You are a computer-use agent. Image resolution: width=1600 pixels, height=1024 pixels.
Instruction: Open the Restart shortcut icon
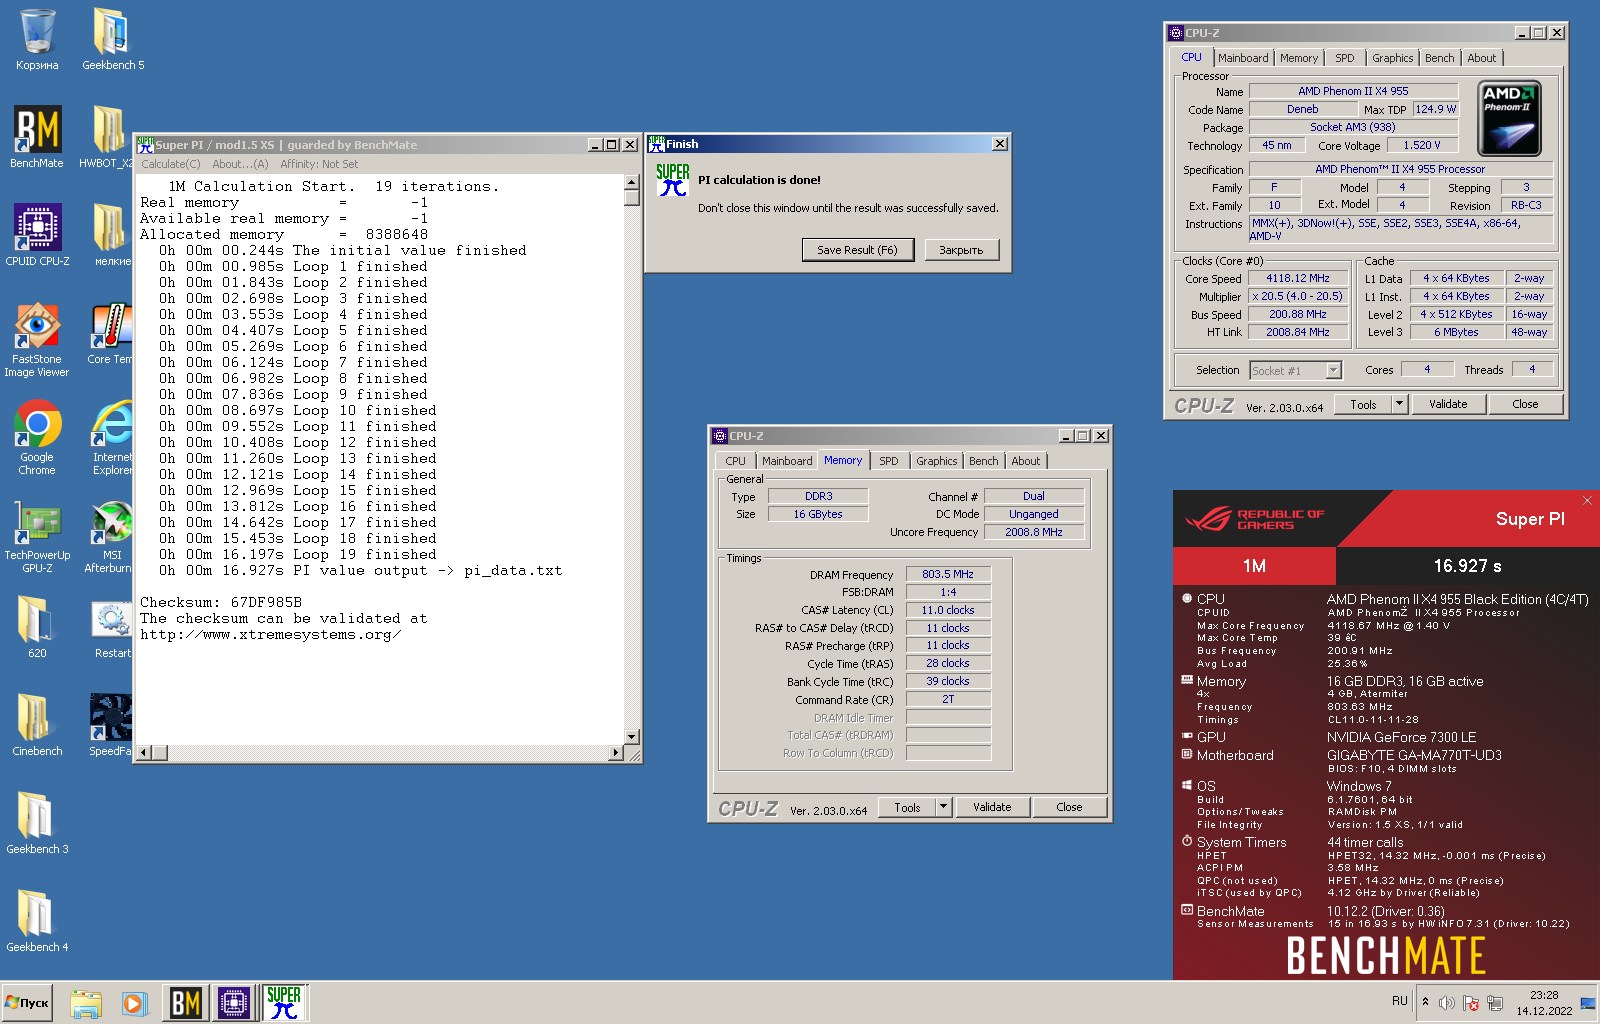pyautogui.click(x=112, y=628)
